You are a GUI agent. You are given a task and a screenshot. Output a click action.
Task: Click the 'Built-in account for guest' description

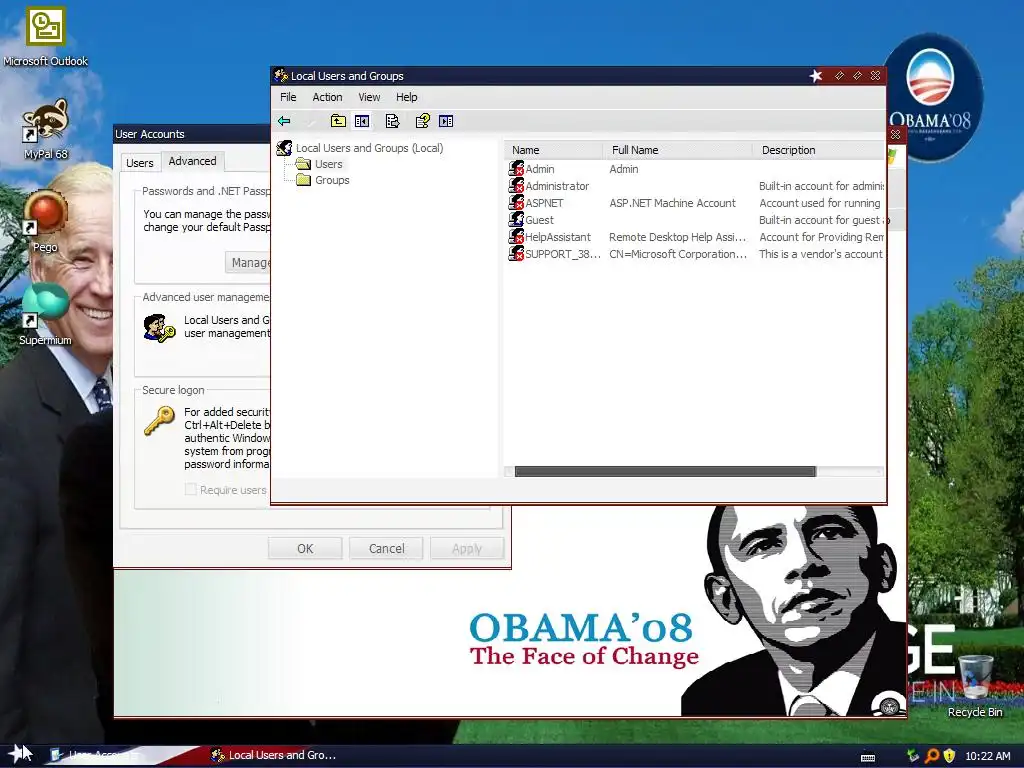coord(821,220)
